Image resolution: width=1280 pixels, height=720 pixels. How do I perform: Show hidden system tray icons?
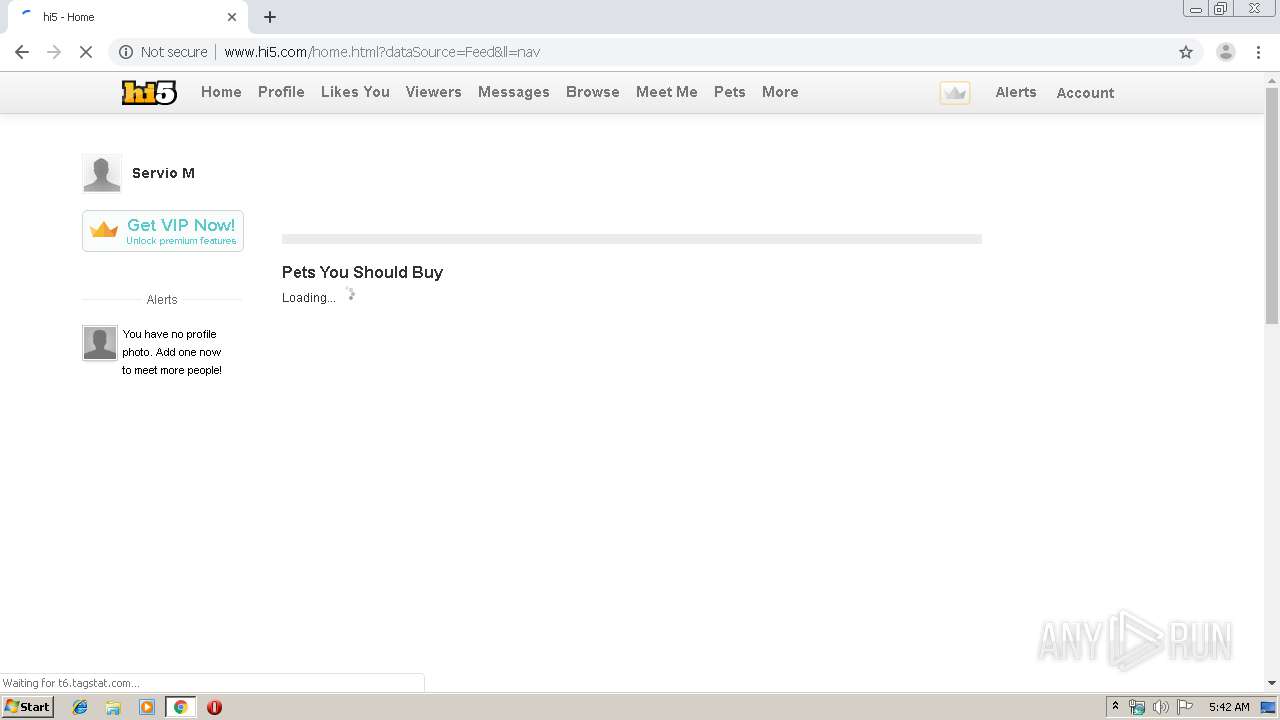point(1115,707)
